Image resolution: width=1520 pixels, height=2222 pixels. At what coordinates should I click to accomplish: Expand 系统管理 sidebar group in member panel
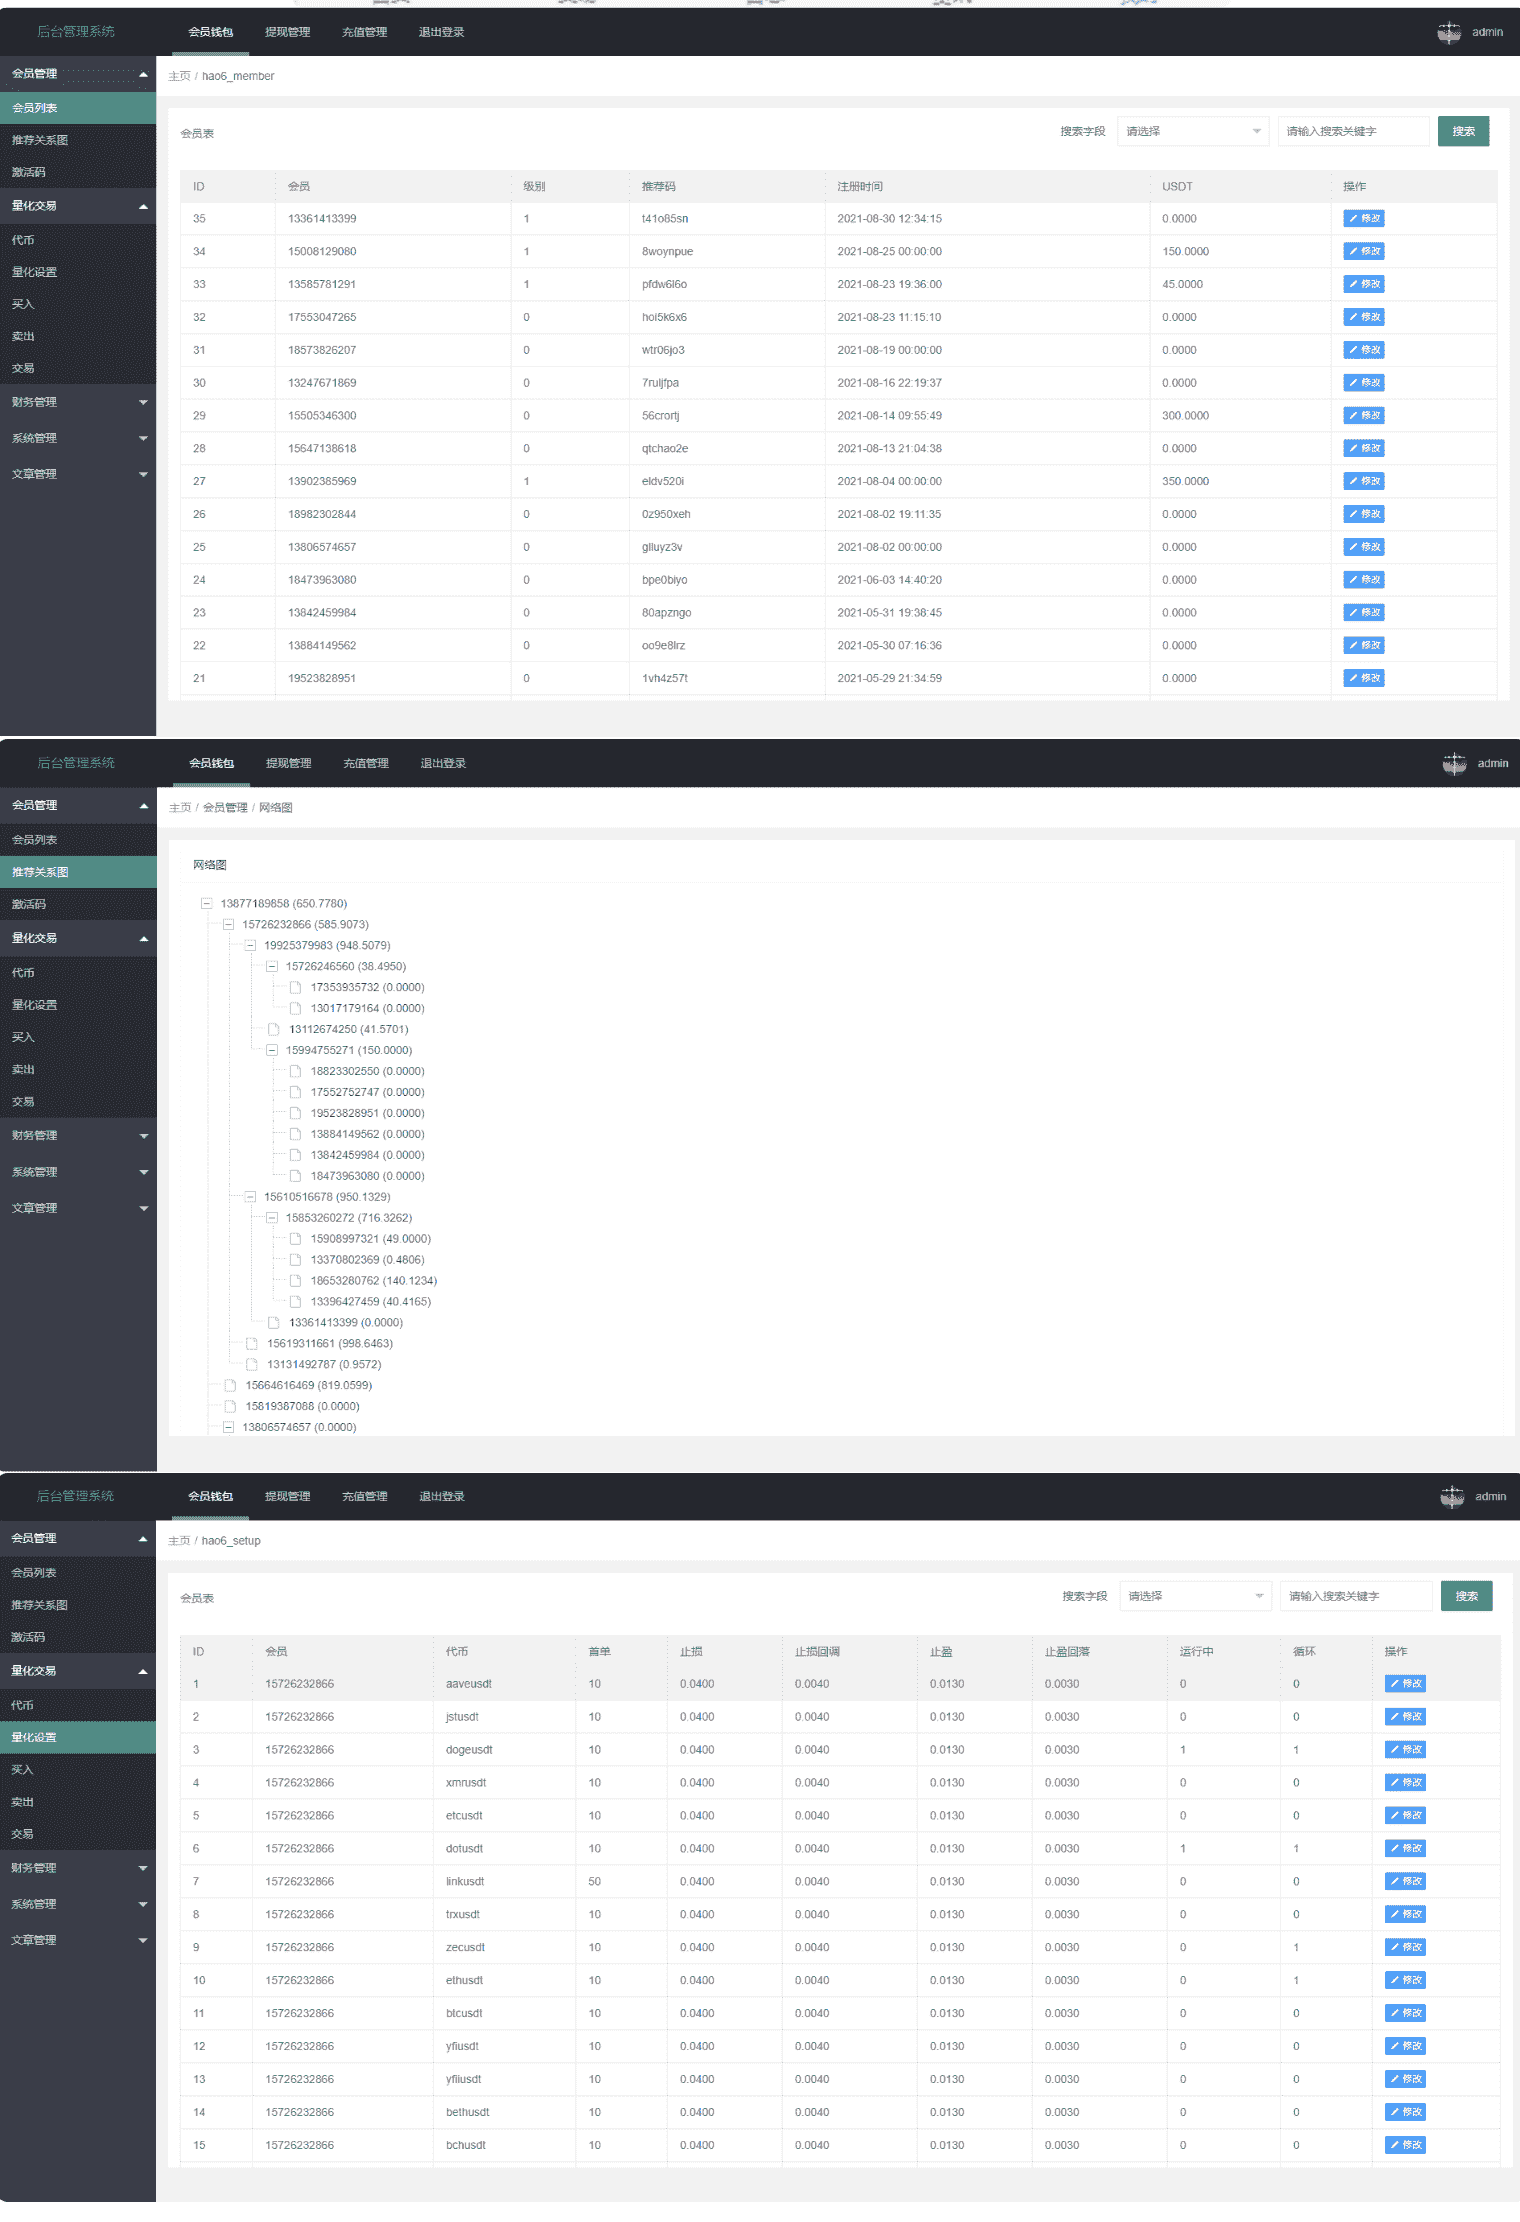pos(78,438)
